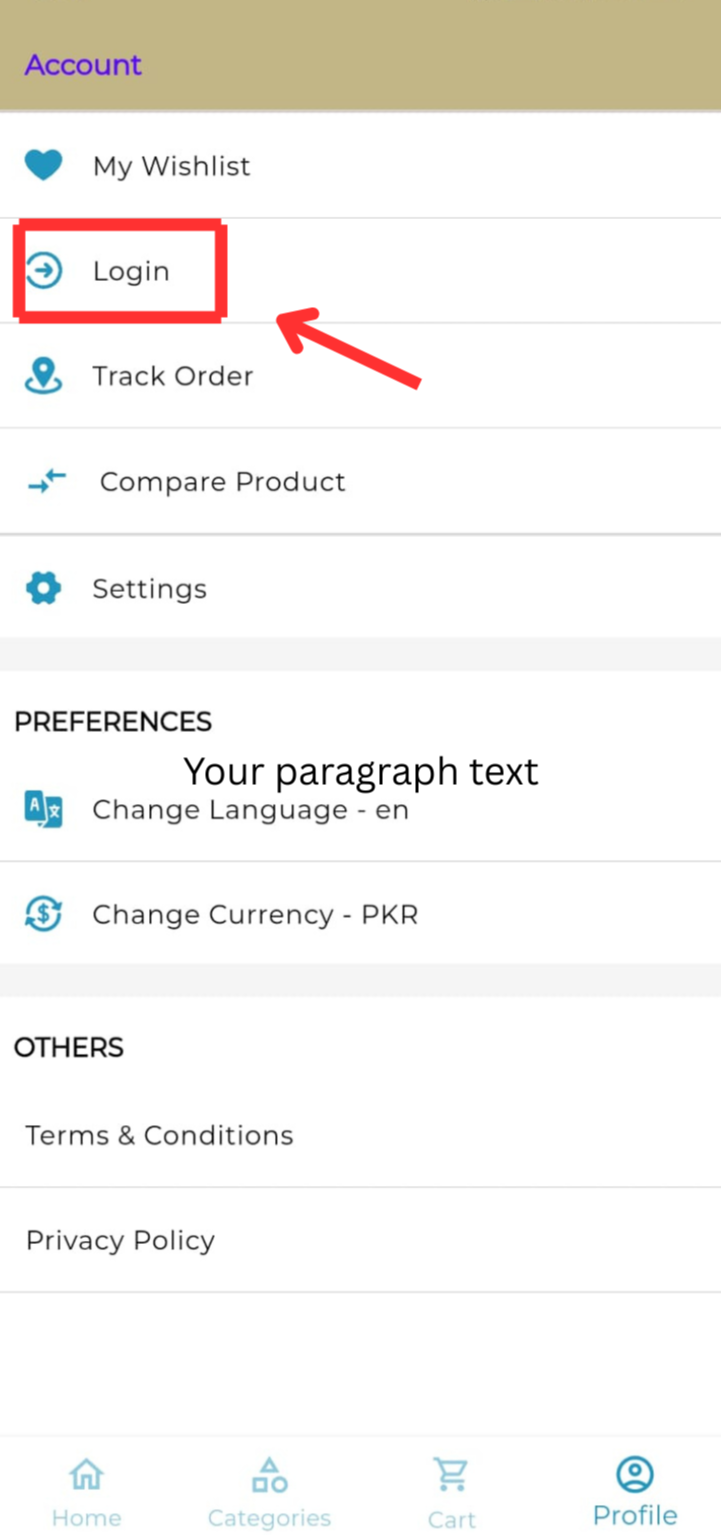This screenshot has height=1535, width=721.
Task: Open Track Order from account list
Action: (x=360, y=376)
